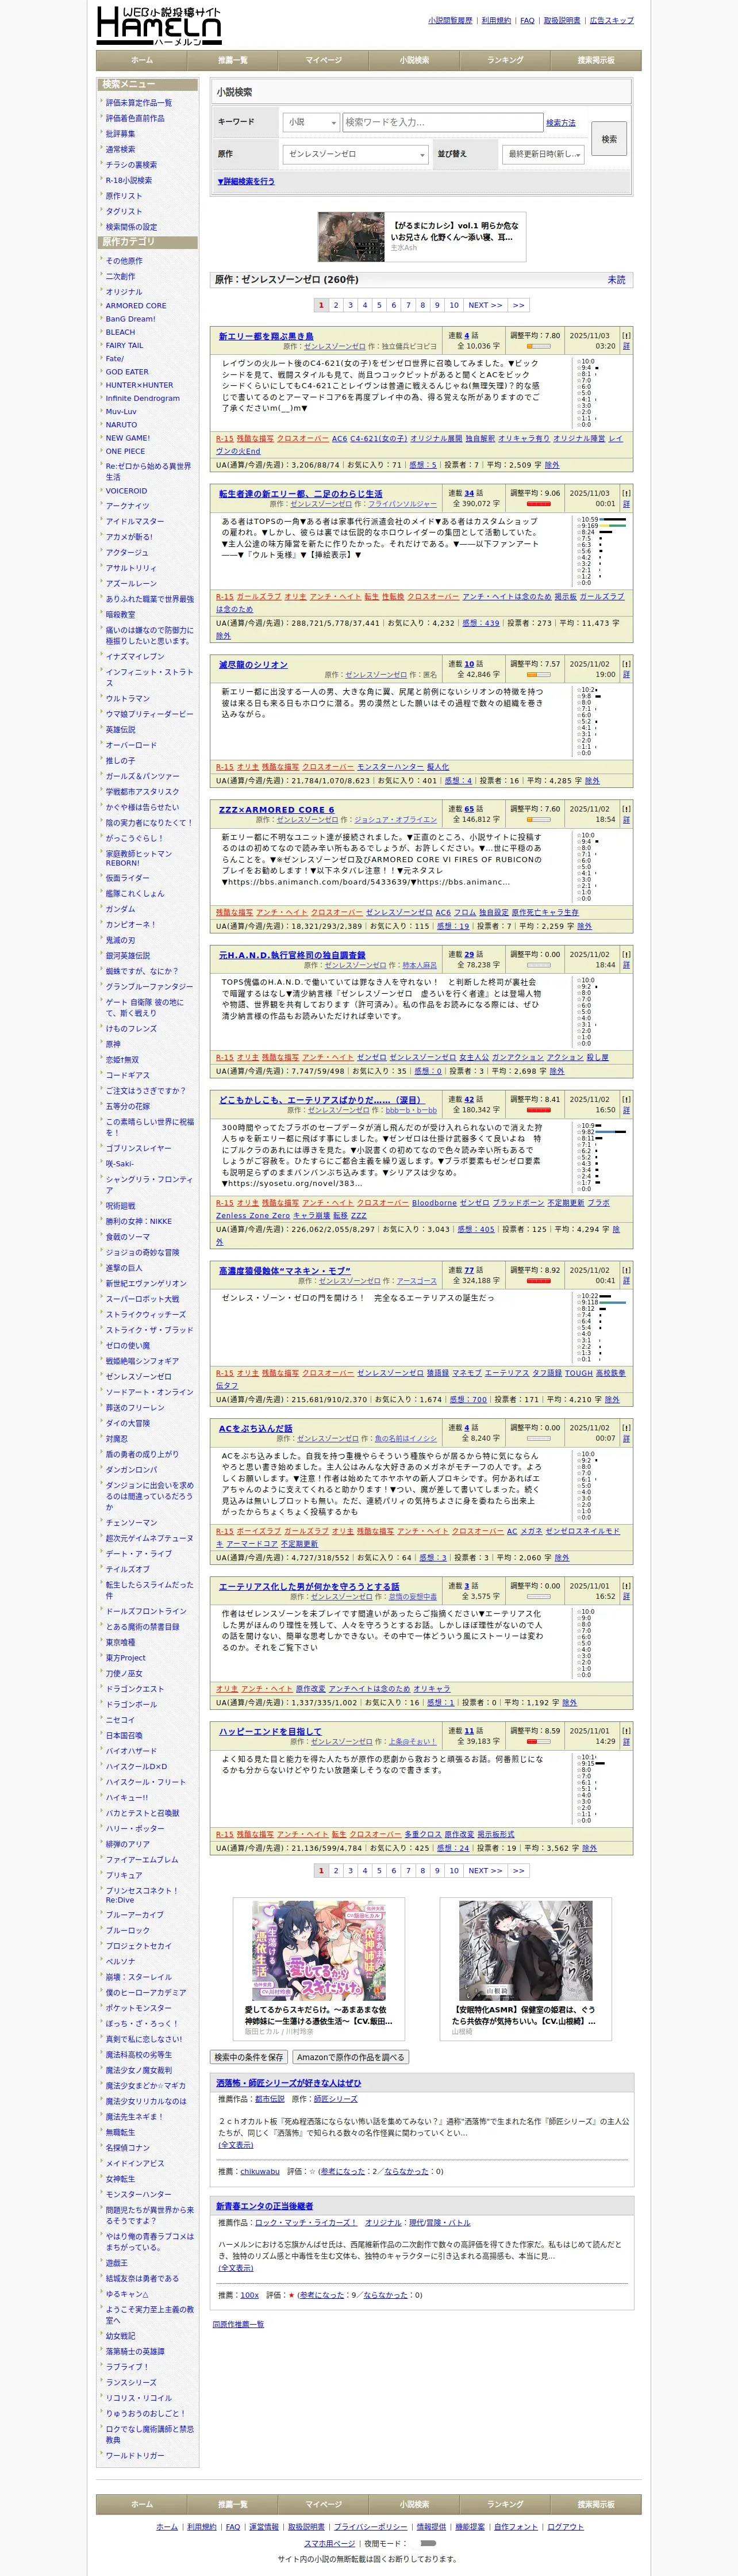Open 同原作推薦一覧 link

coord(238,2324)
